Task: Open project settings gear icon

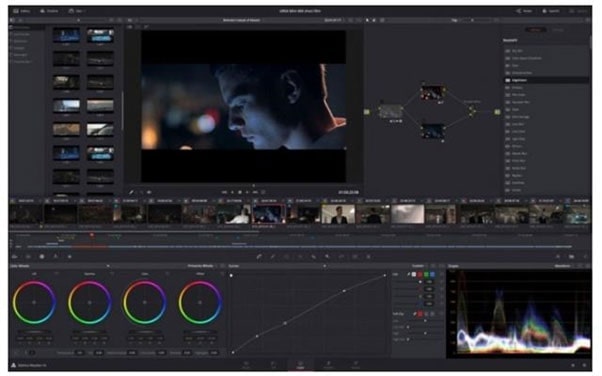Action: (585, 365)
